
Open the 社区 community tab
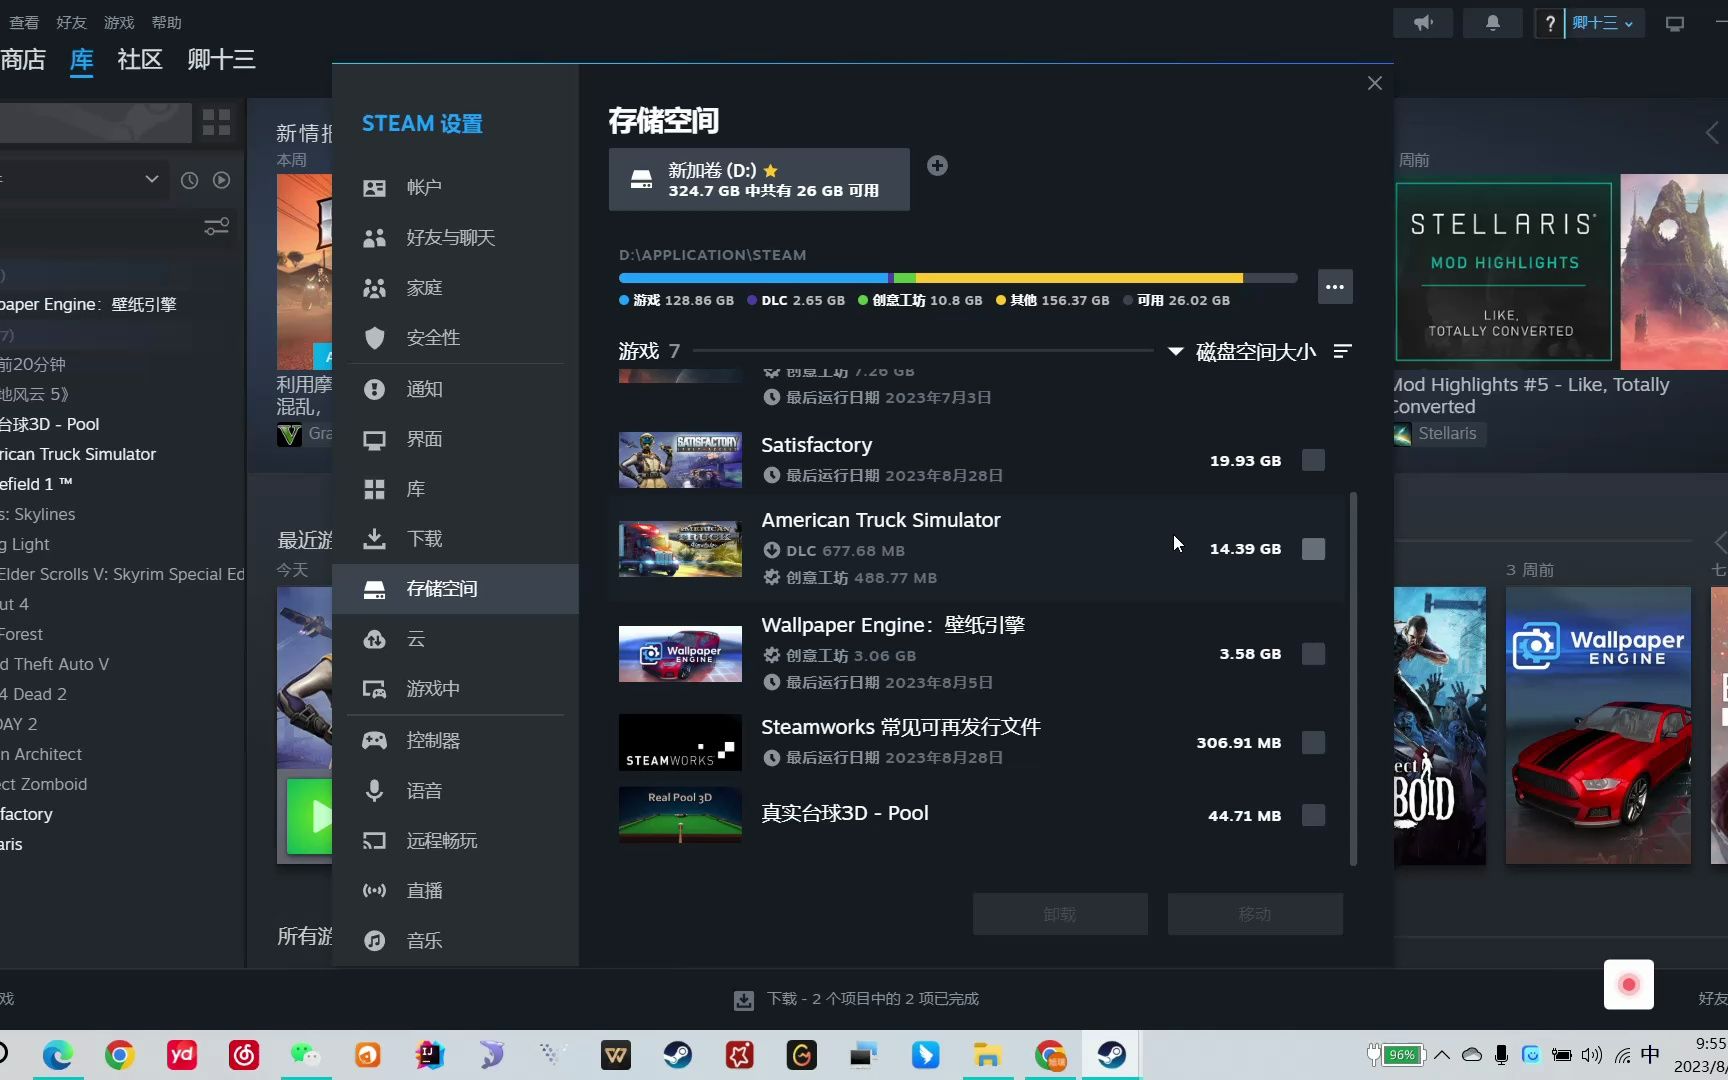point(140,60)
